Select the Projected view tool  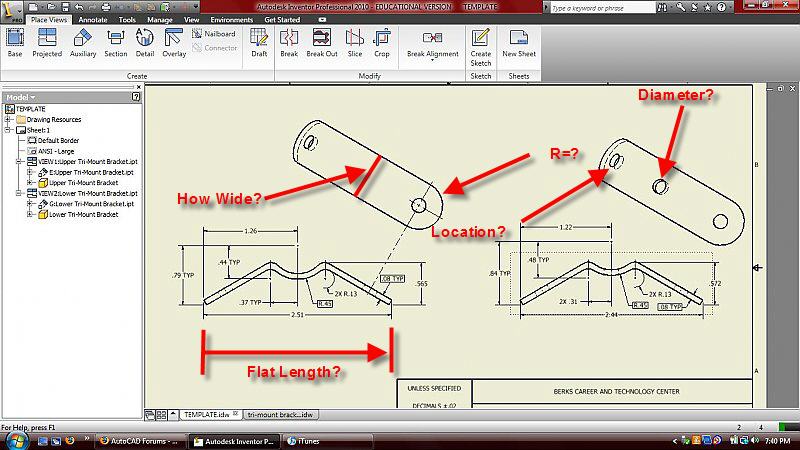[47, 43]
